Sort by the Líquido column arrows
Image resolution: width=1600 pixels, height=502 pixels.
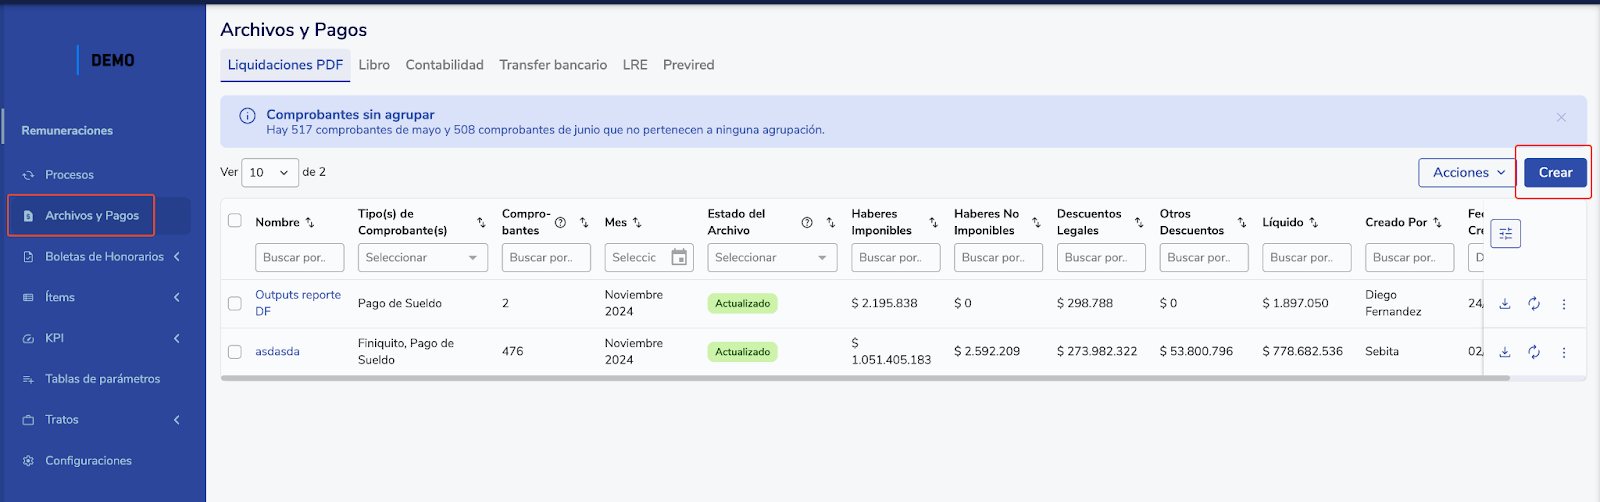coord(1314,223)
